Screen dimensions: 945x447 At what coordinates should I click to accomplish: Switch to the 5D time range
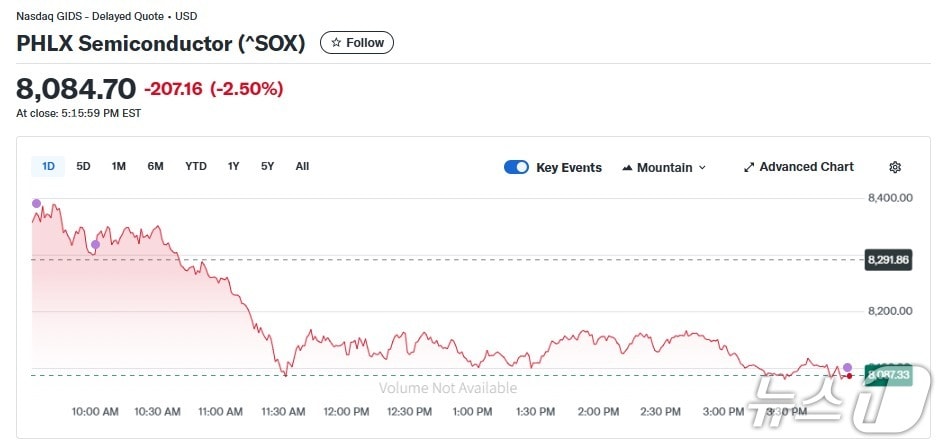[84, 166]
